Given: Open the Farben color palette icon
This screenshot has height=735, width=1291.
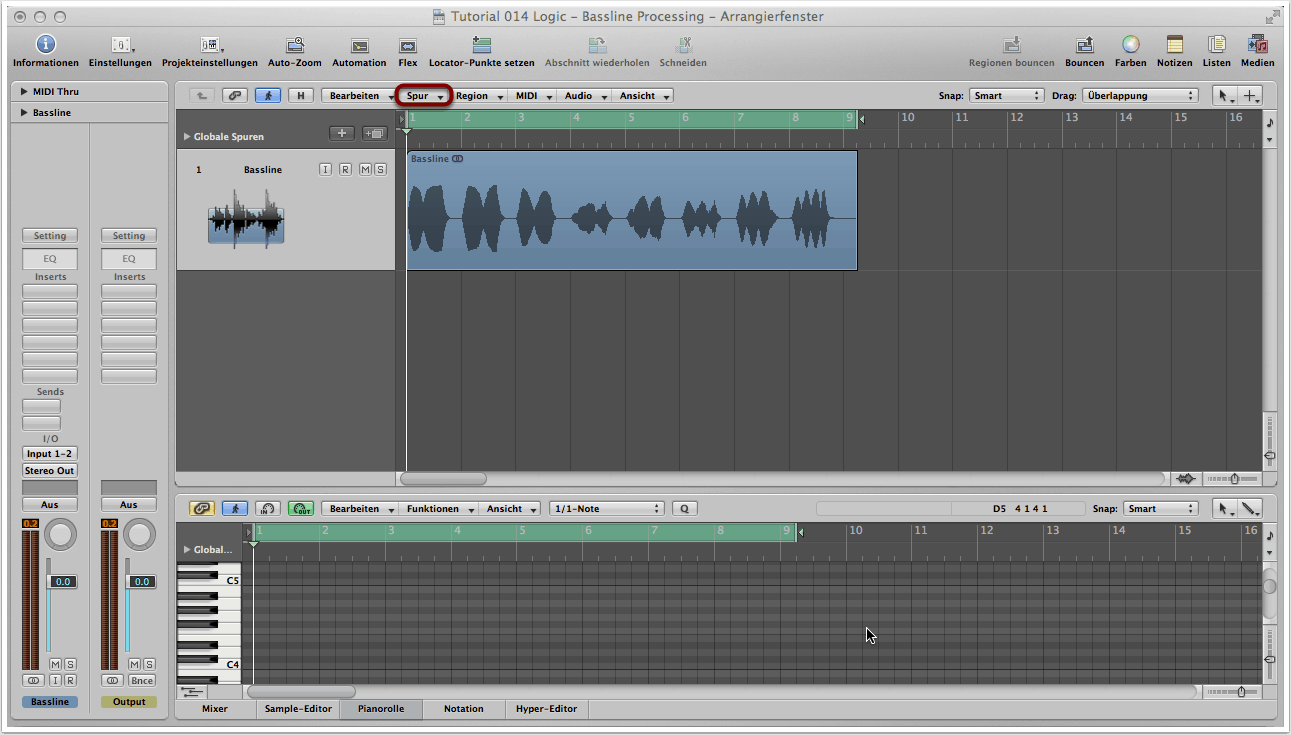Looking at the screenshot, I should pyautogui.click(x=1130, y=45).
